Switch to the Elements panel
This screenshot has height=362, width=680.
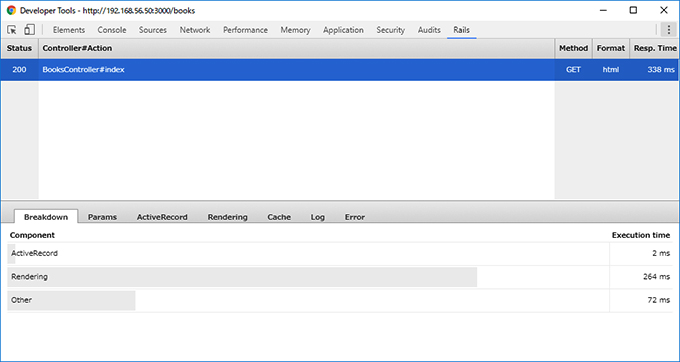point(69,30)
